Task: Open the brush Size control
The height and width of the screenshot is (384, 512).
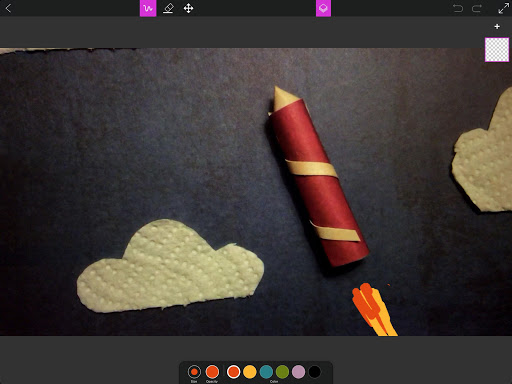Action: point(194,372)
